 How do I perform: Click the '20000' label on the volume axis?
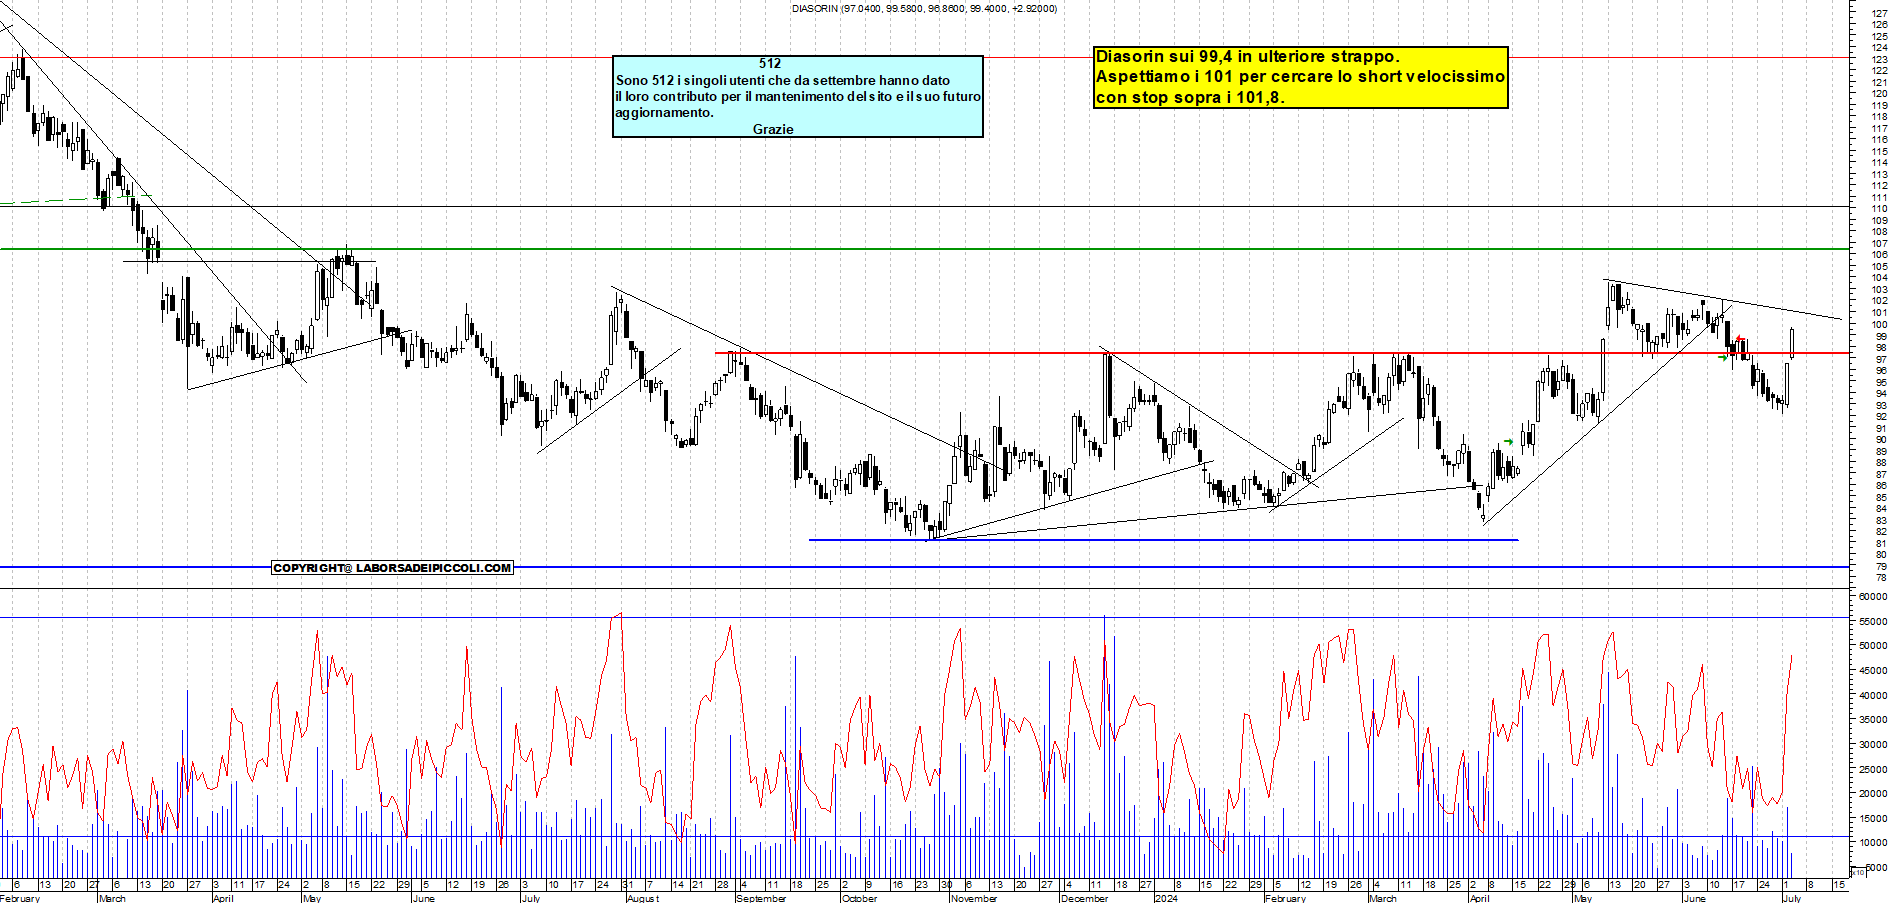(1873, 794)
